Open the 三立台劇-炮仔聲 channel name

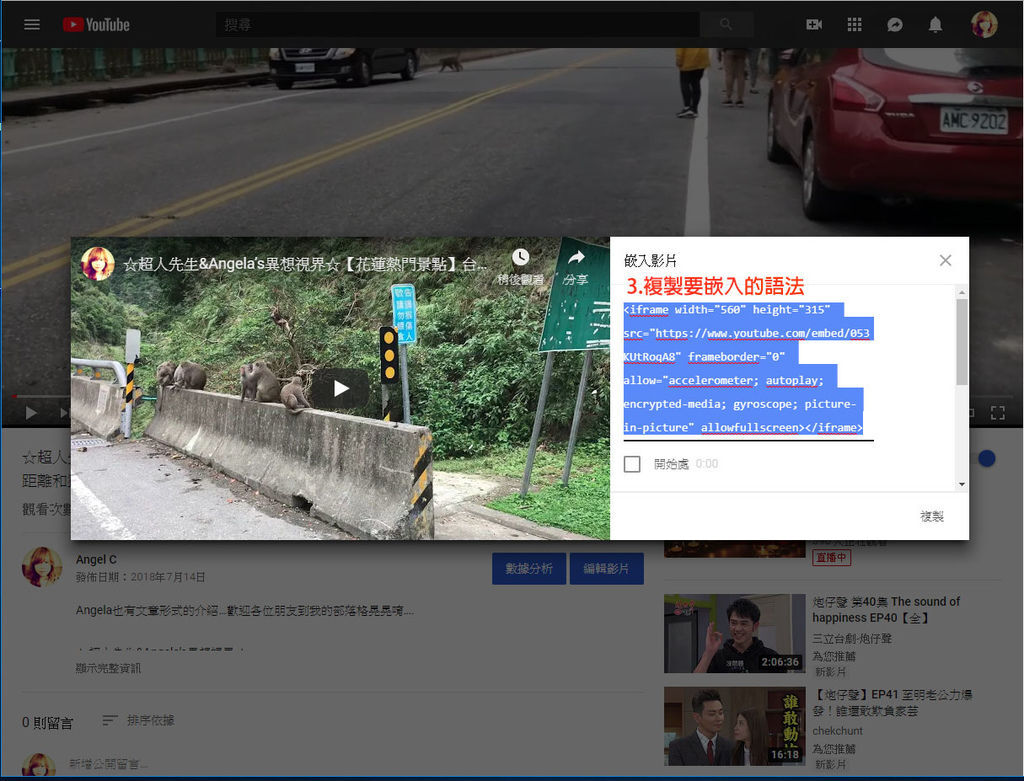point(852,638)
